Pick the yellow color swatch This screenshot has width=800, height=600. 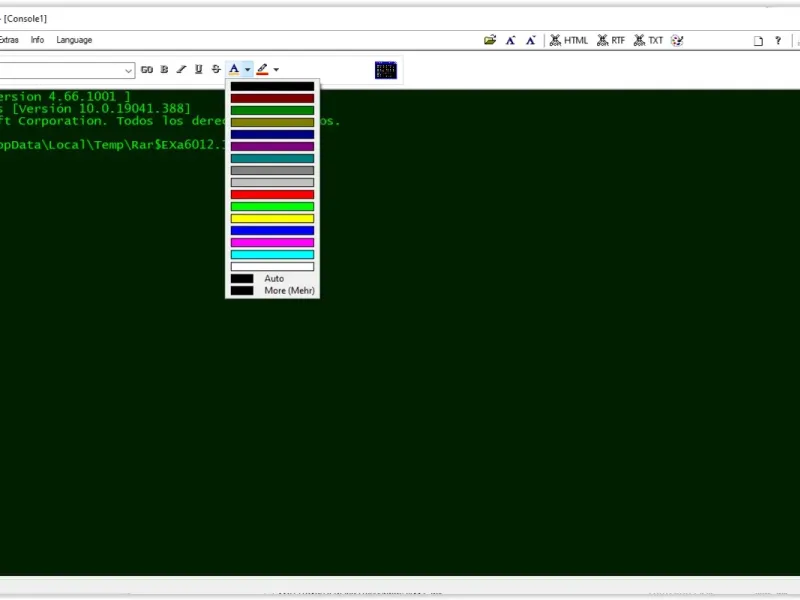[272, 218]
